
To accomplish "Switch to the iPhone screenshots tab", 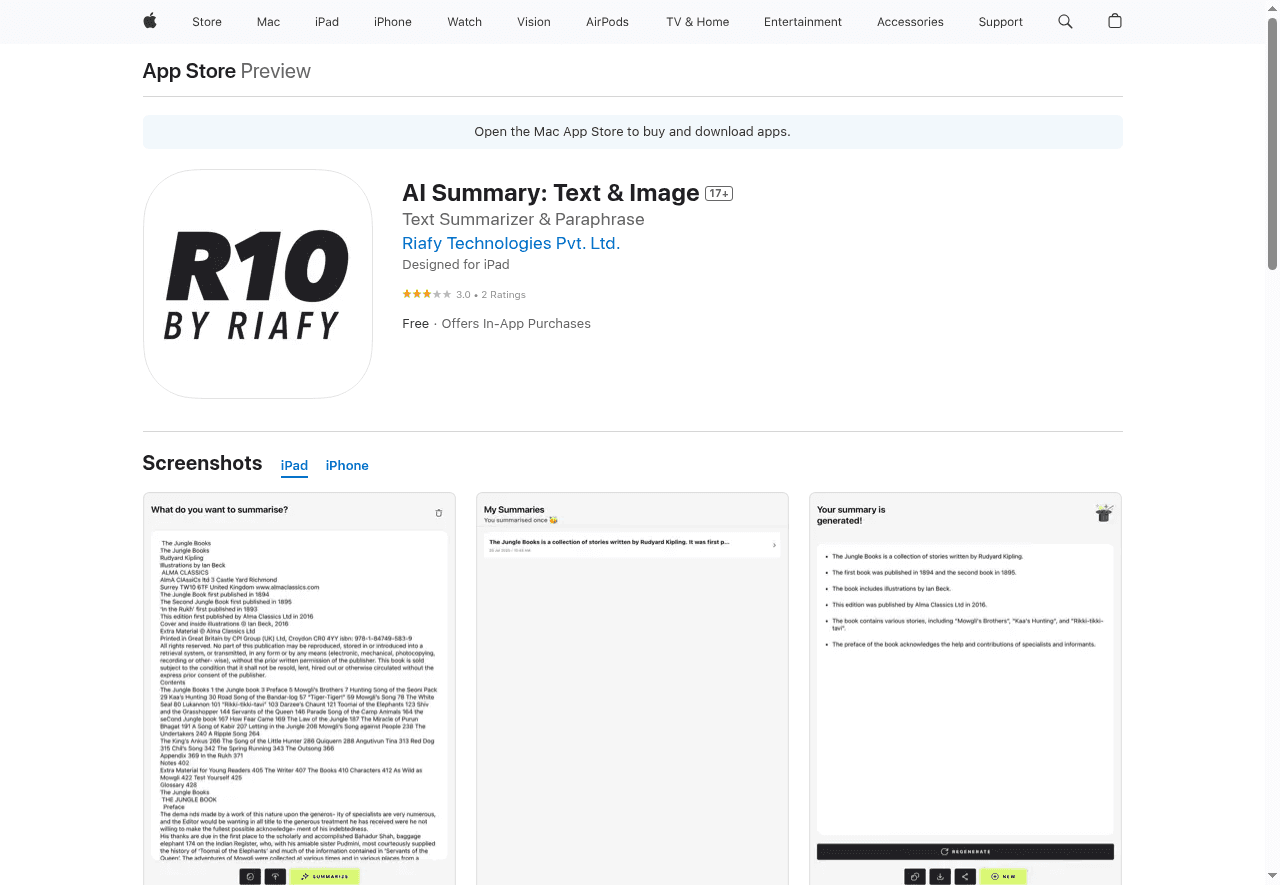I will pyautogui.click(x=347, y=466).
